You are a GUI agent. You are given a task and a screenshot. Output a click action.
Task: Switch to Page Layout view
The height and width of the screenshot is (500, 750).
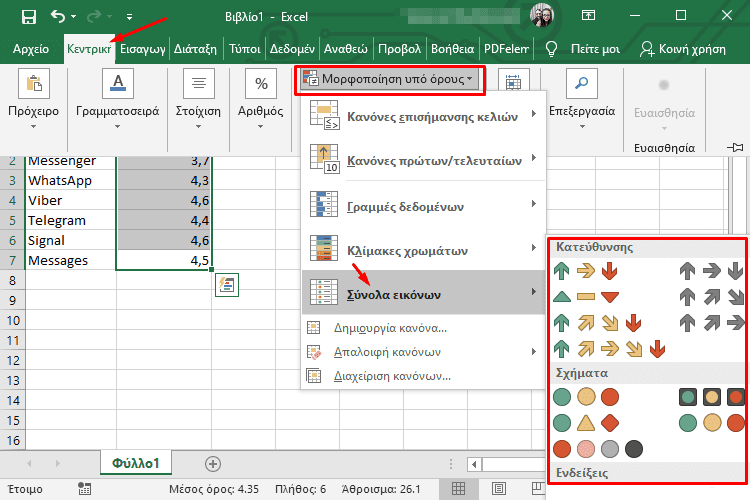point(499,489)
